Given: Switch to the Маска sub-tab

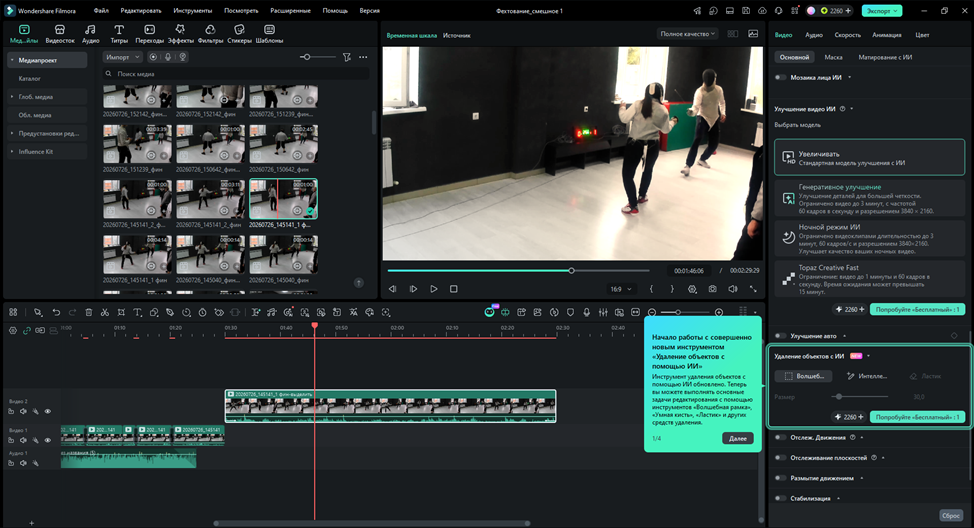Looking at the screenshot, I should tap(833, 57).
